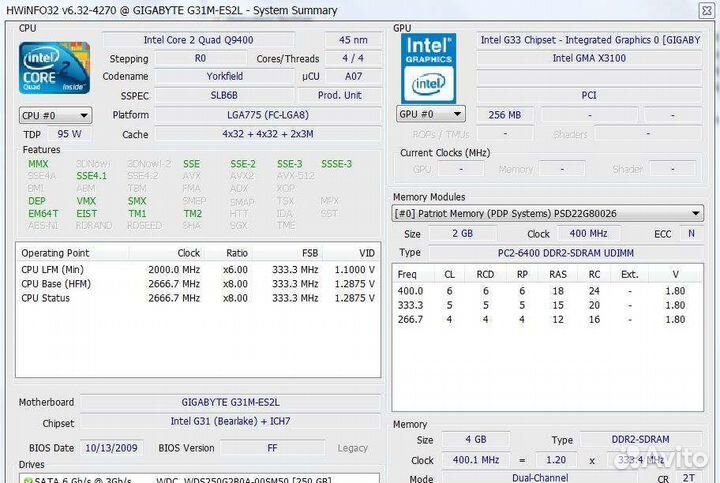
Task: Expand the Patriot Memory module dropdown
Action: (x=547, y=213)
